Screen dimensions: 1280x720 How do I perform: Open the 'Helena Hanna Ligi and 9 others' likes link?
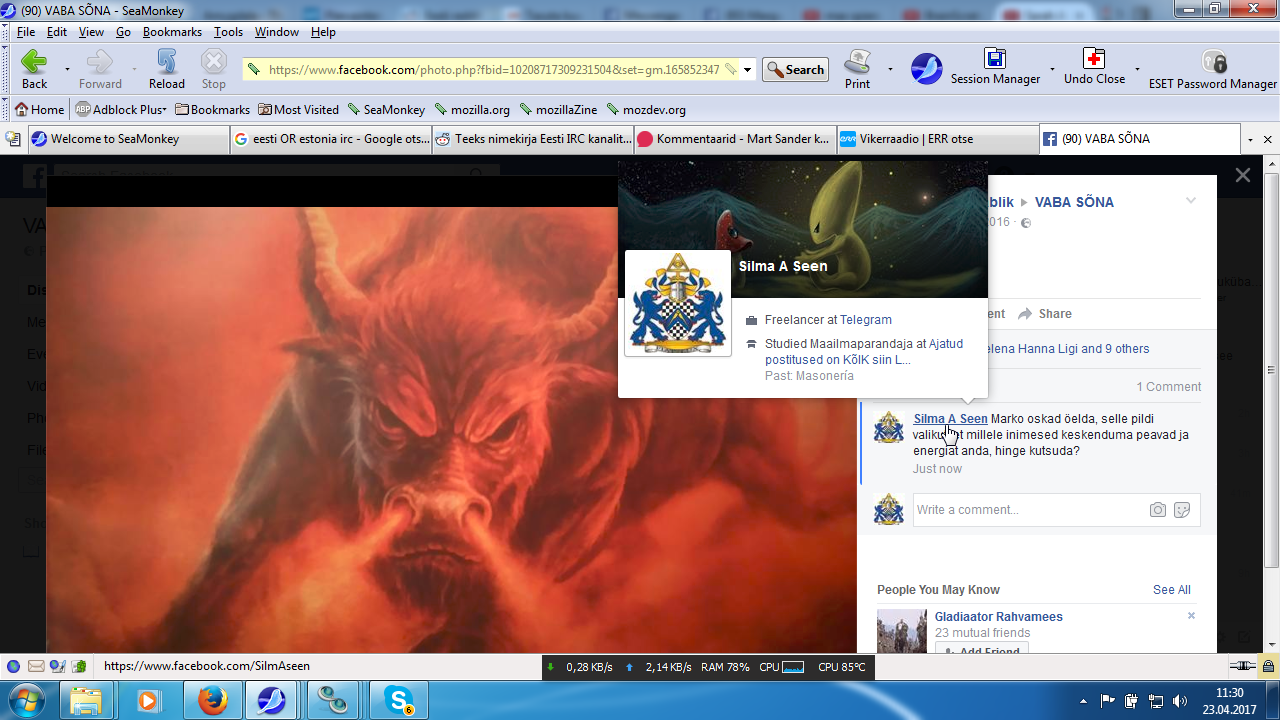tap(1066, 349)
